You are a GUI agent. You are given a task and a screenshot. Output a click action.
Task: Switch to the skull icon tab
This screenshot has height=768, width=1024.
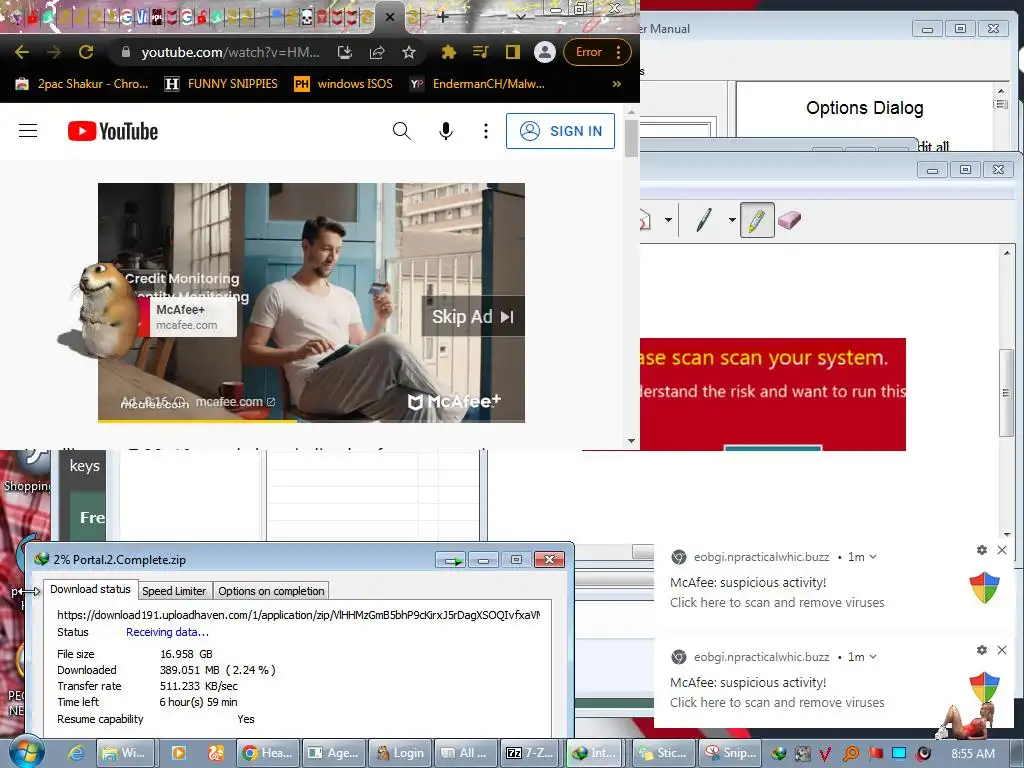tap(306, 18)
